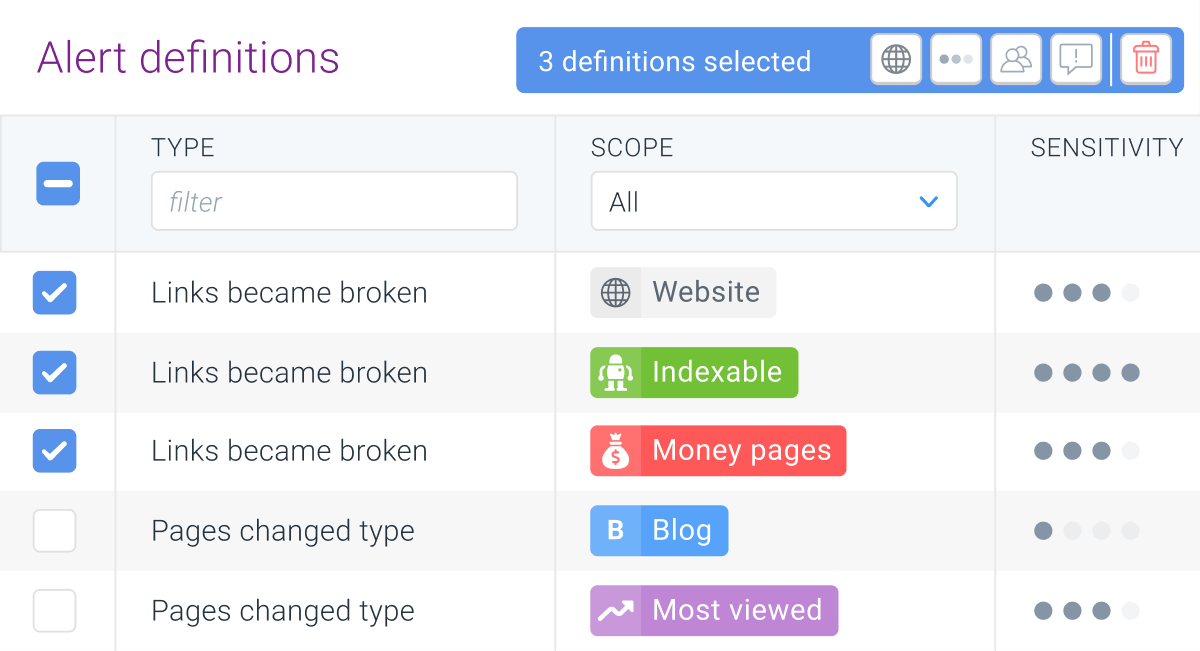Toggle the select-all checkbox in table header
The image size is (1200, 651).
point(58,184)
